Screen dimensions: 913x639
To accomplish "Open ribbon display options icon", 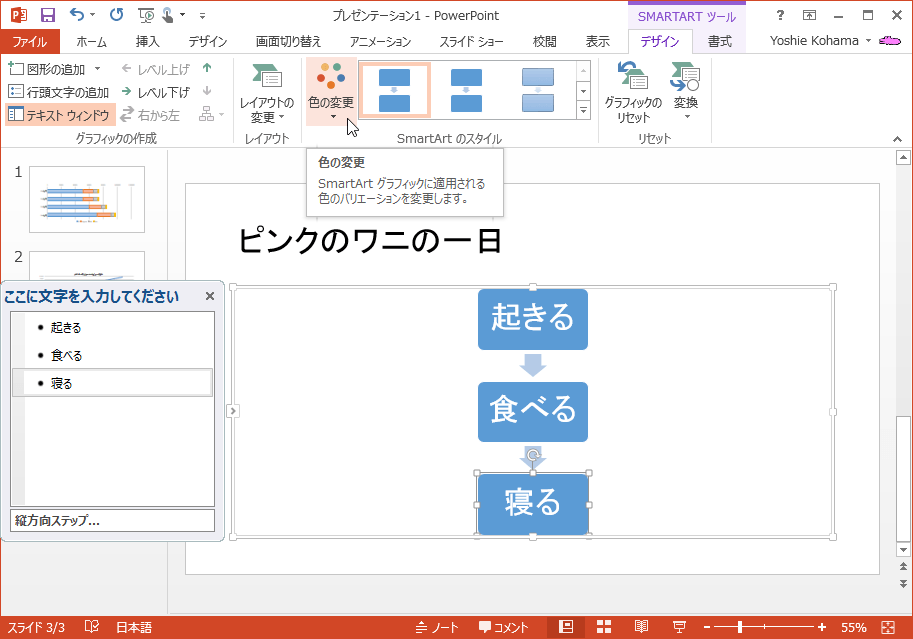I will 809,16.
